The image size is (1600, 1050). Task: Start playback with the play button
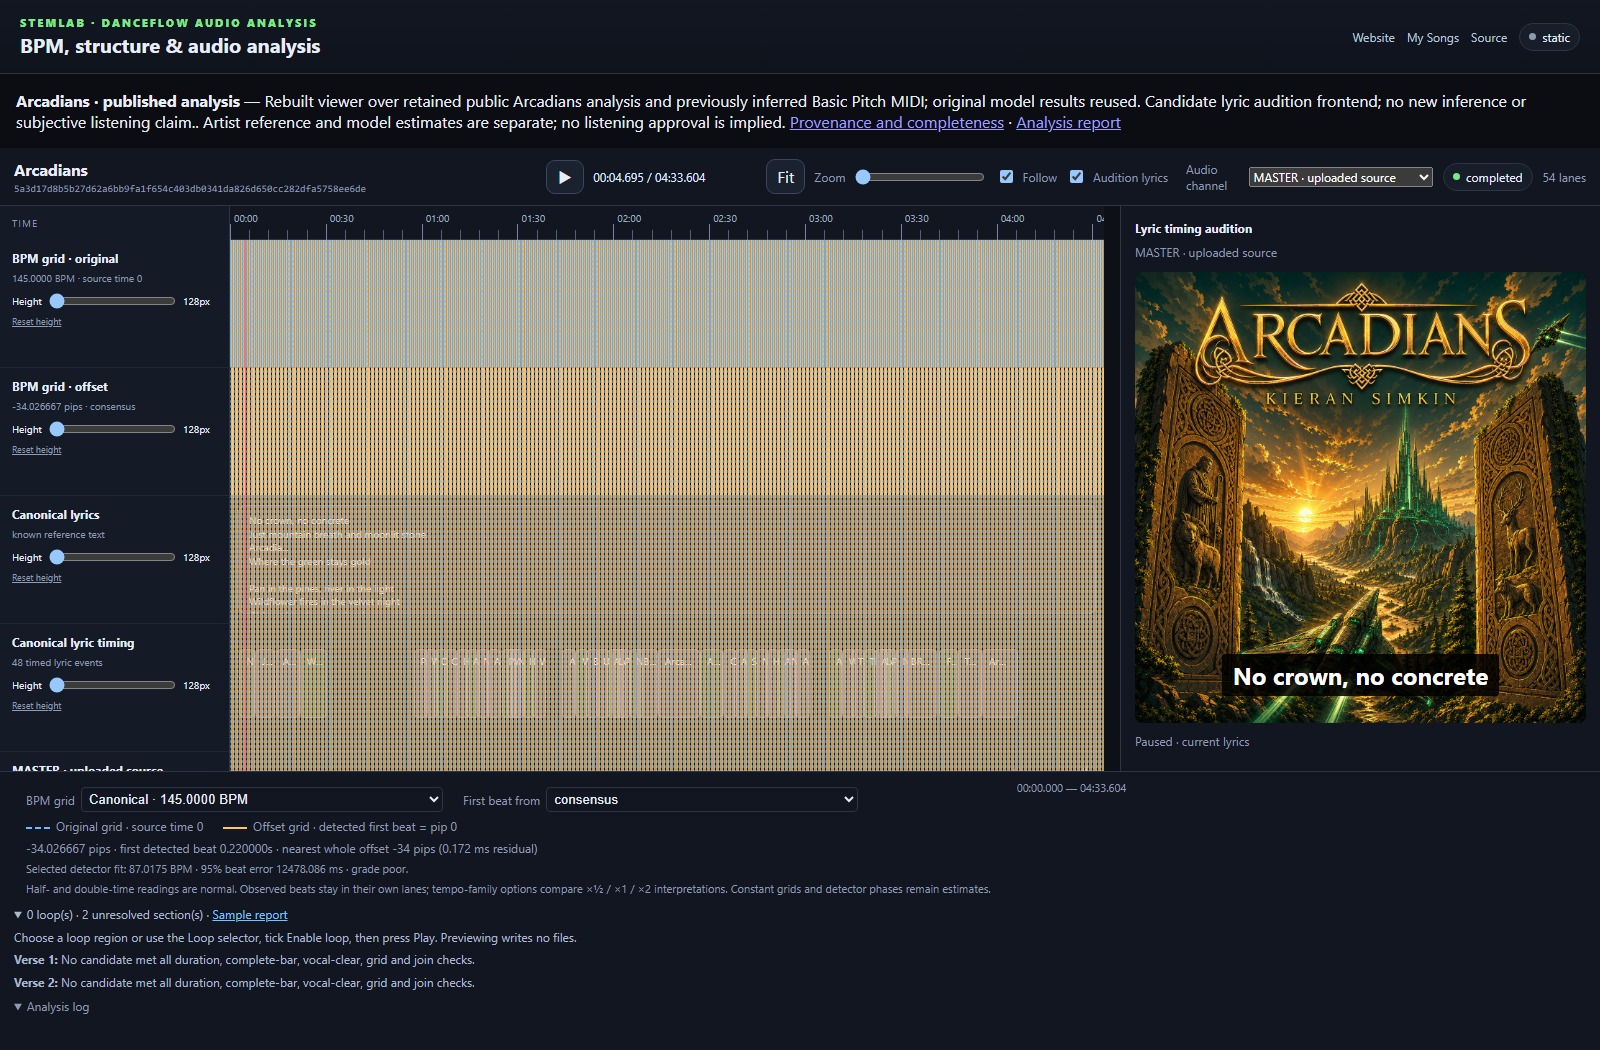(x=564, y=177)
